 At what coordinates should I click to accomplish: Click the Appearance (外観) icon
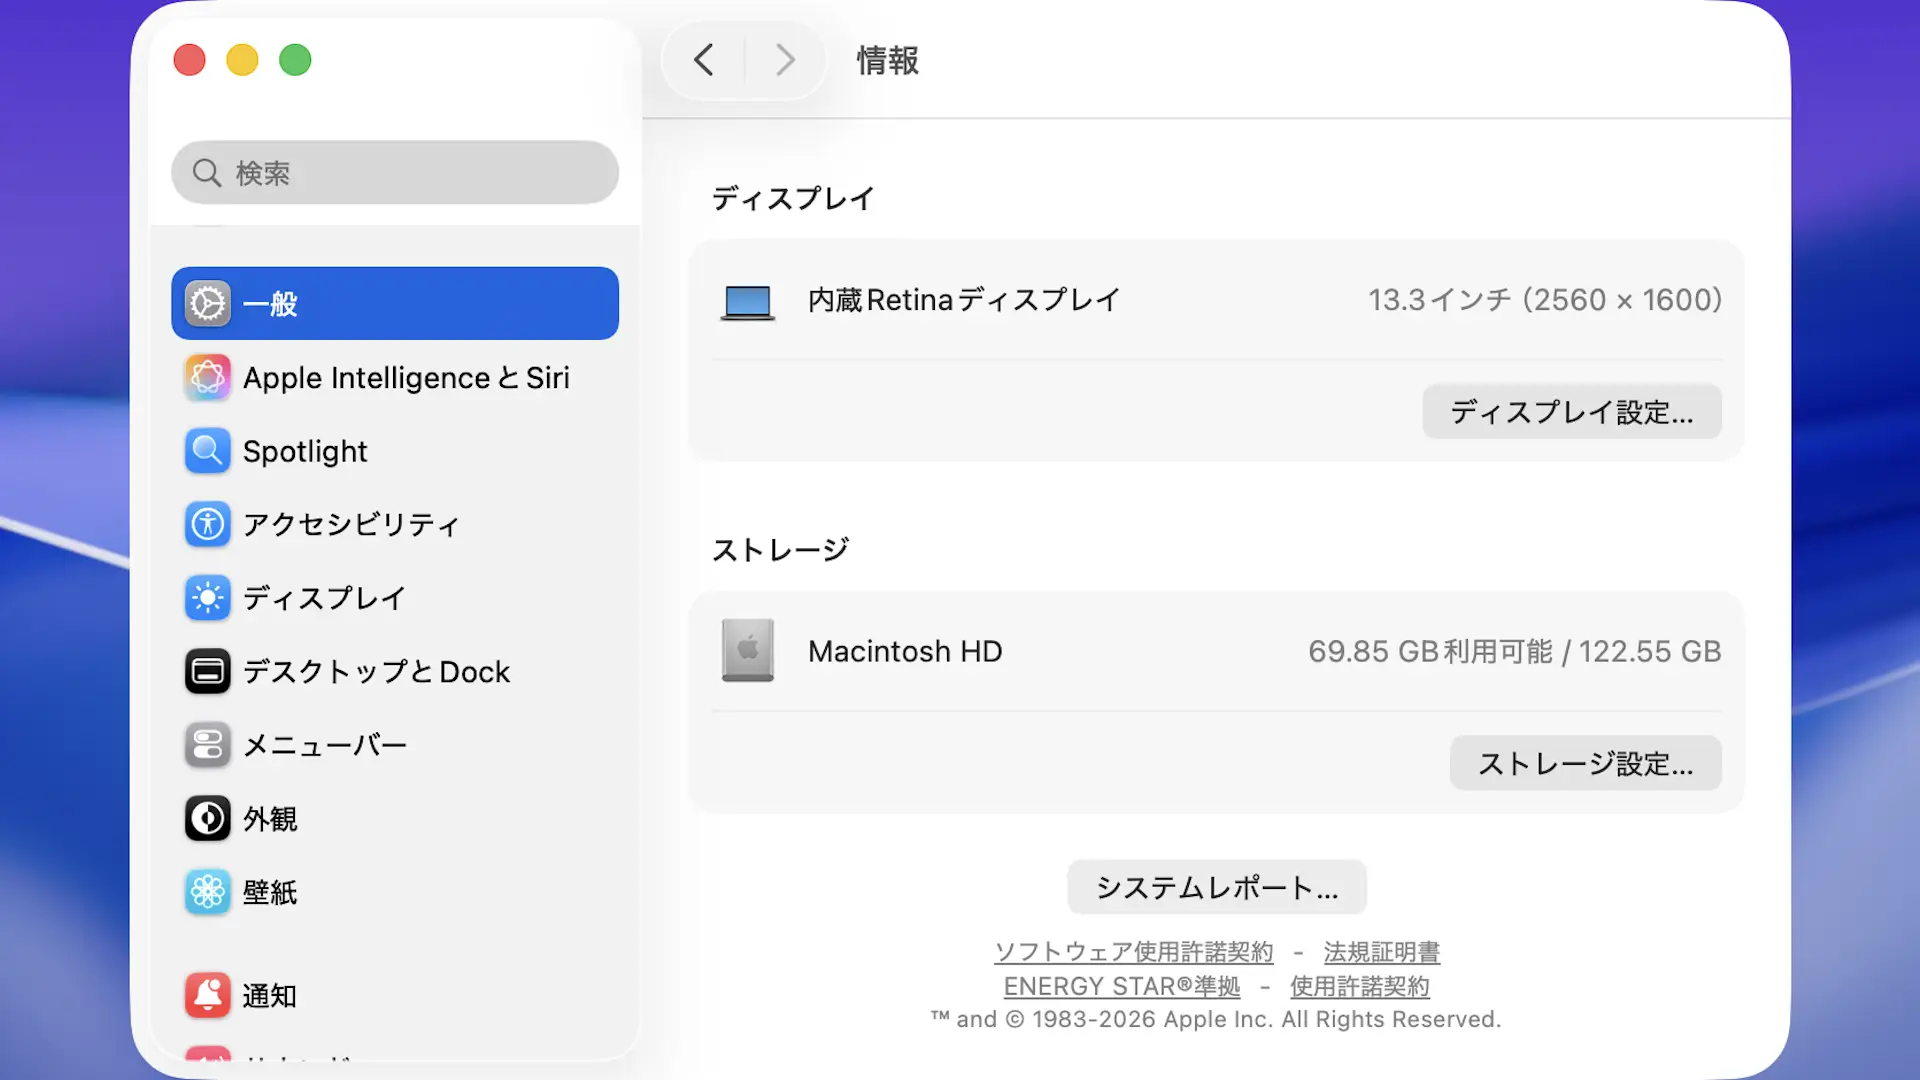[x=208, y=819]
